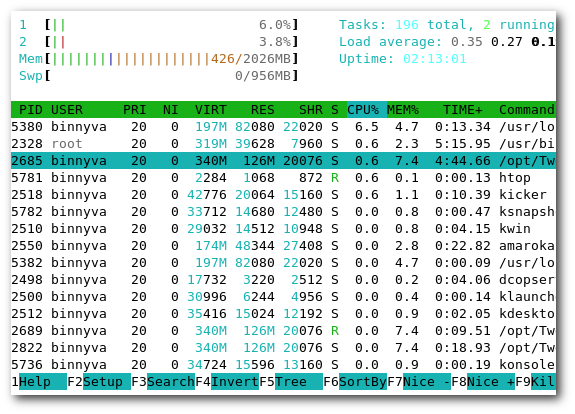Click Nice + to lower the process priority
Image resolution: width=575 pixels, height=414 pixels.
pyautogui.click(x=491, y=382)
